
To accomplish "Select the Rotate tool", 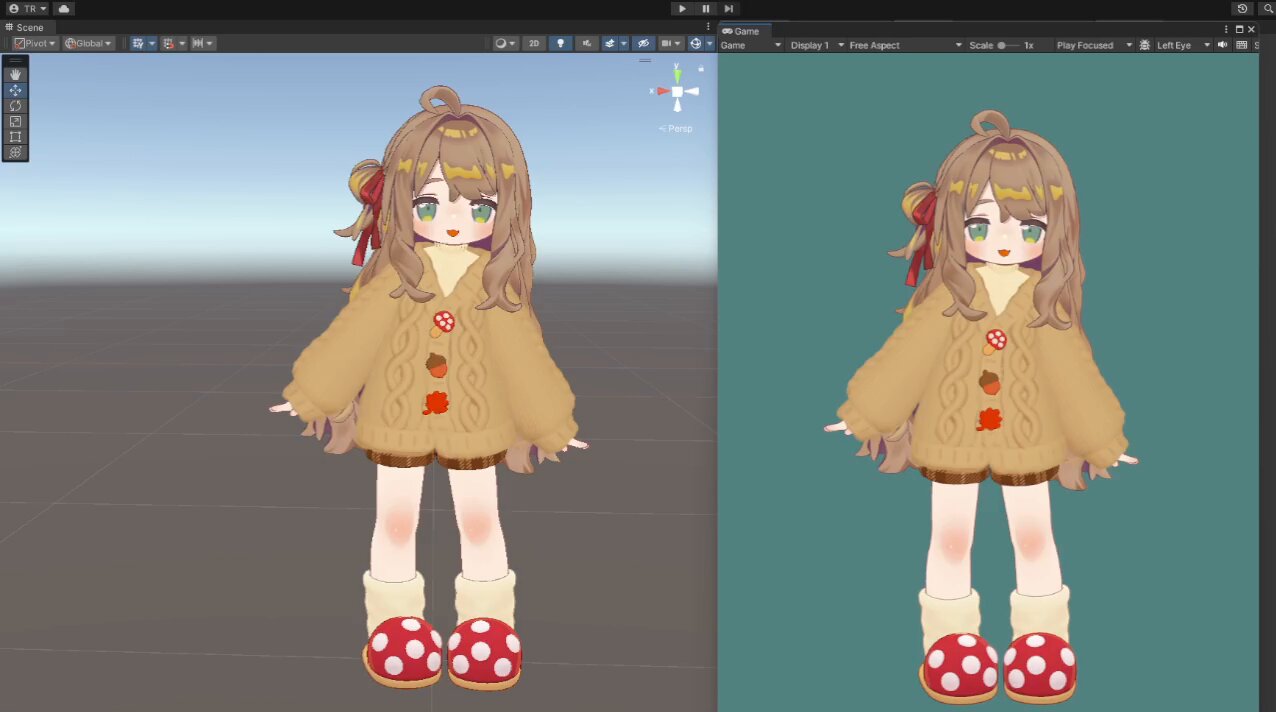I will (x=15, y=106).
